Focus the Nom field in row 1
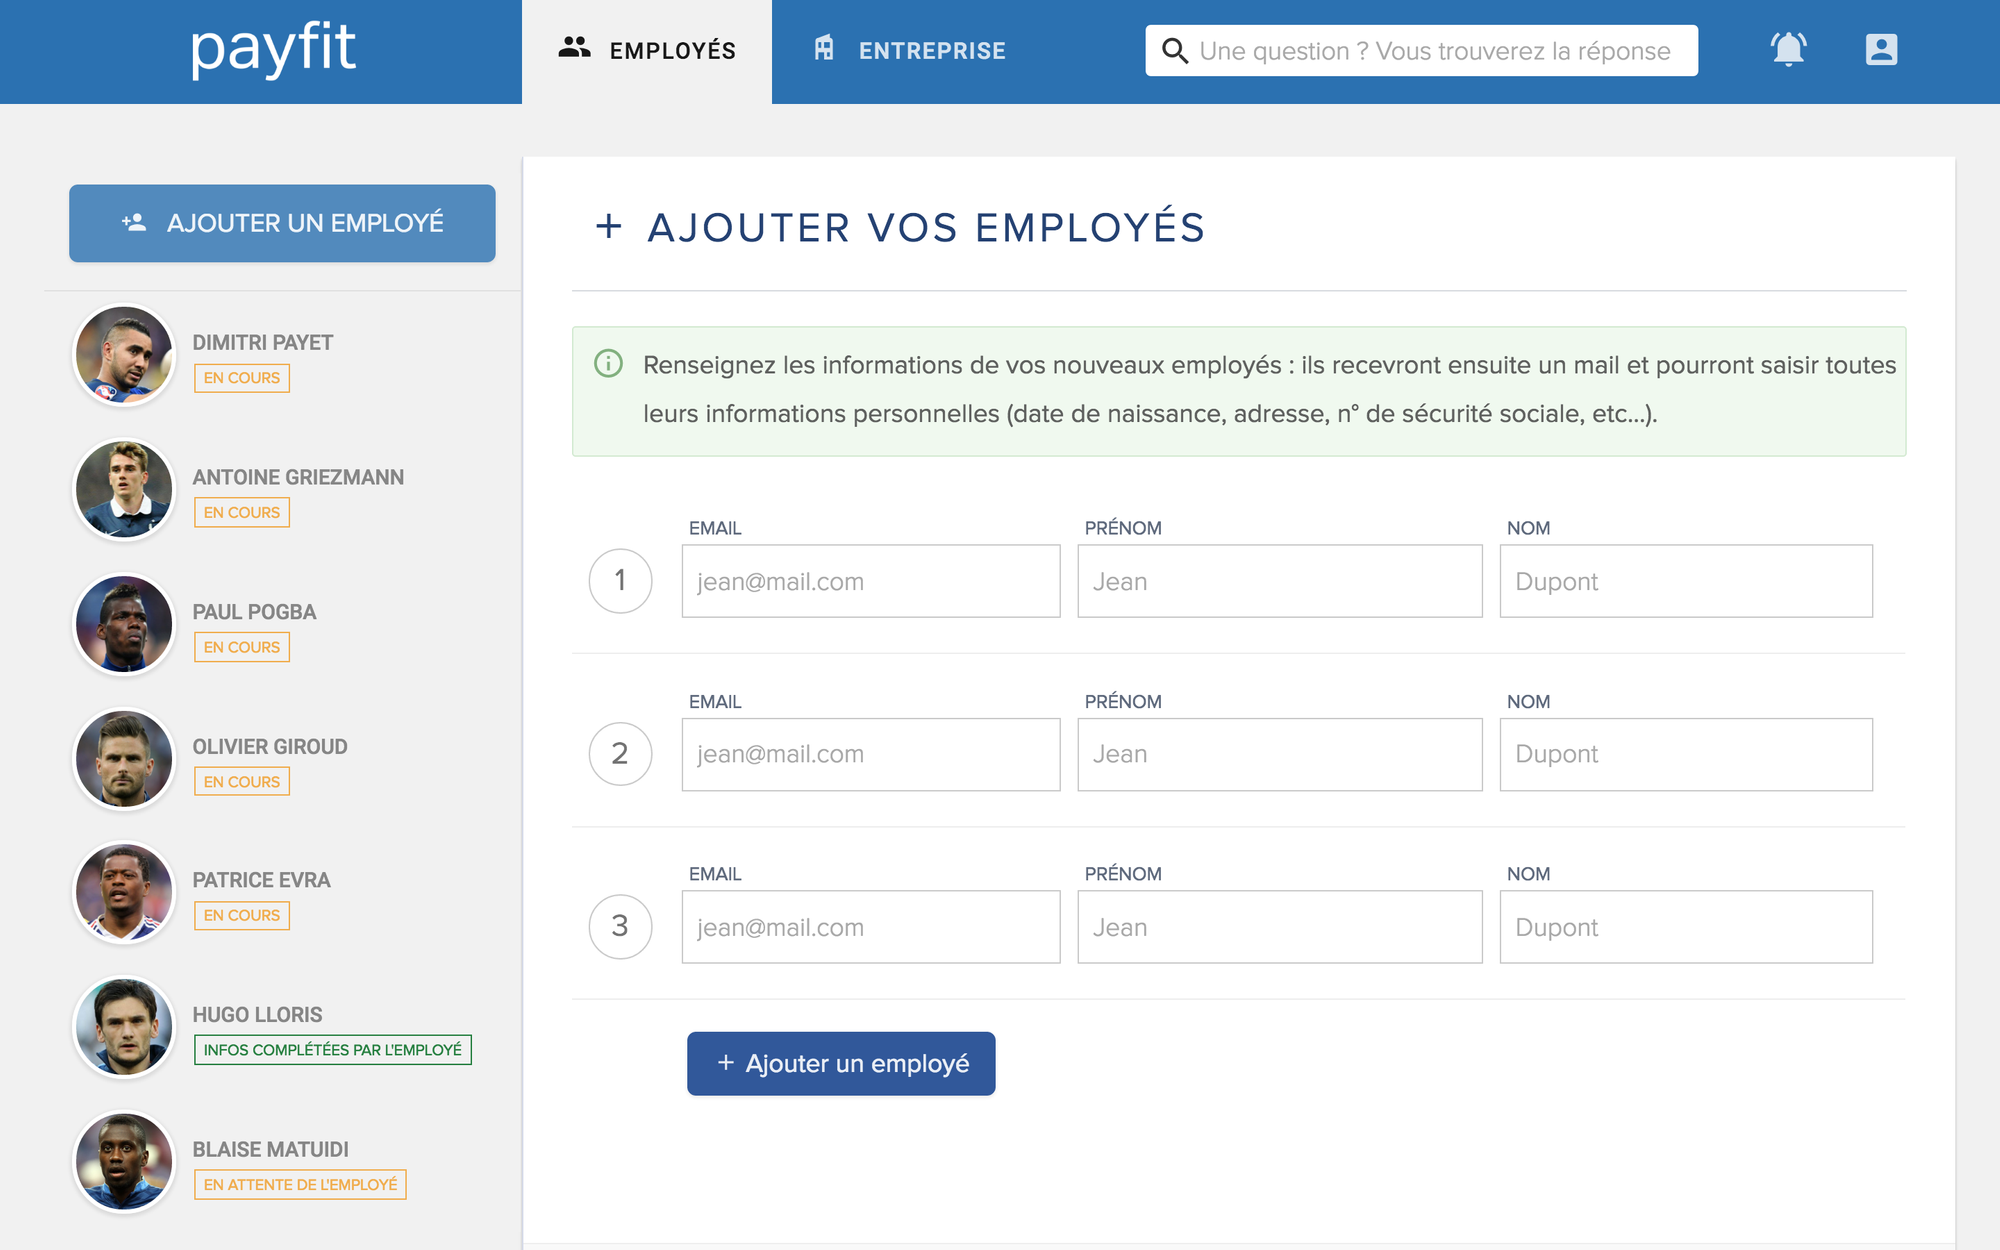This screenshot has height=1250, width=2000. 1686,581
